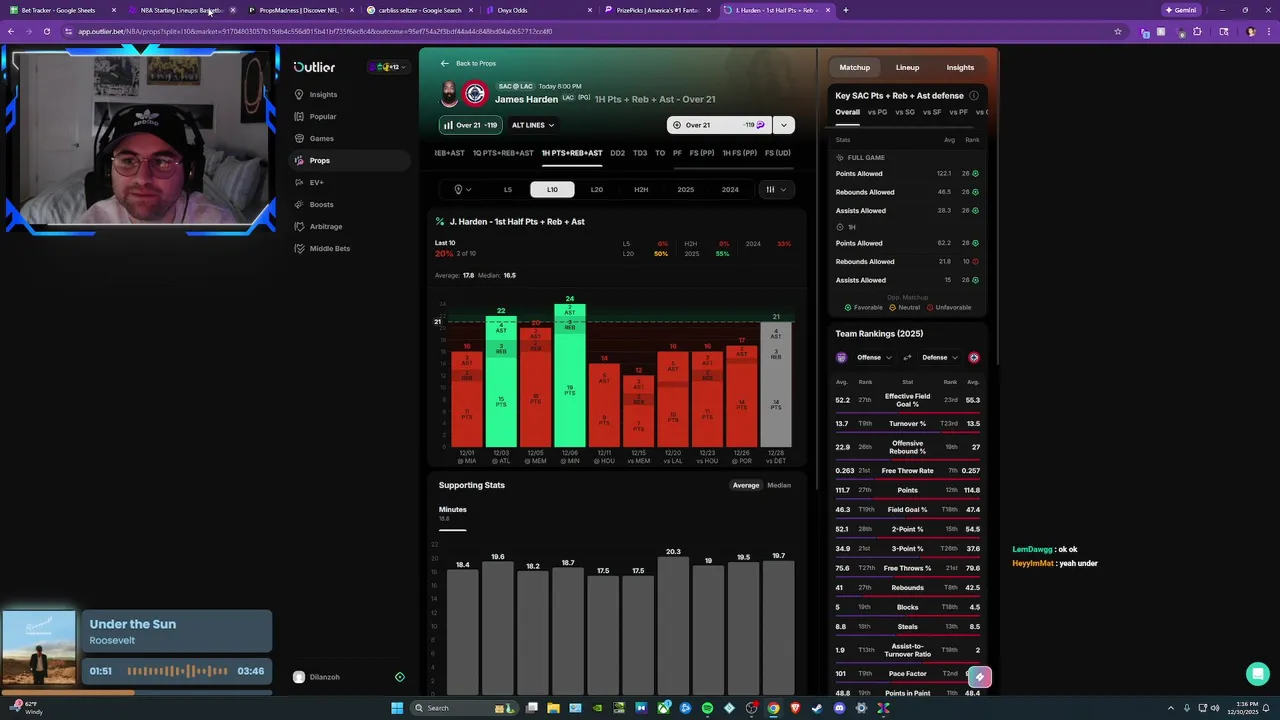Viewport: 1280px width, 720px height.
Task: Open the Insights sidebar icon
Action: (x=299, y=94)
